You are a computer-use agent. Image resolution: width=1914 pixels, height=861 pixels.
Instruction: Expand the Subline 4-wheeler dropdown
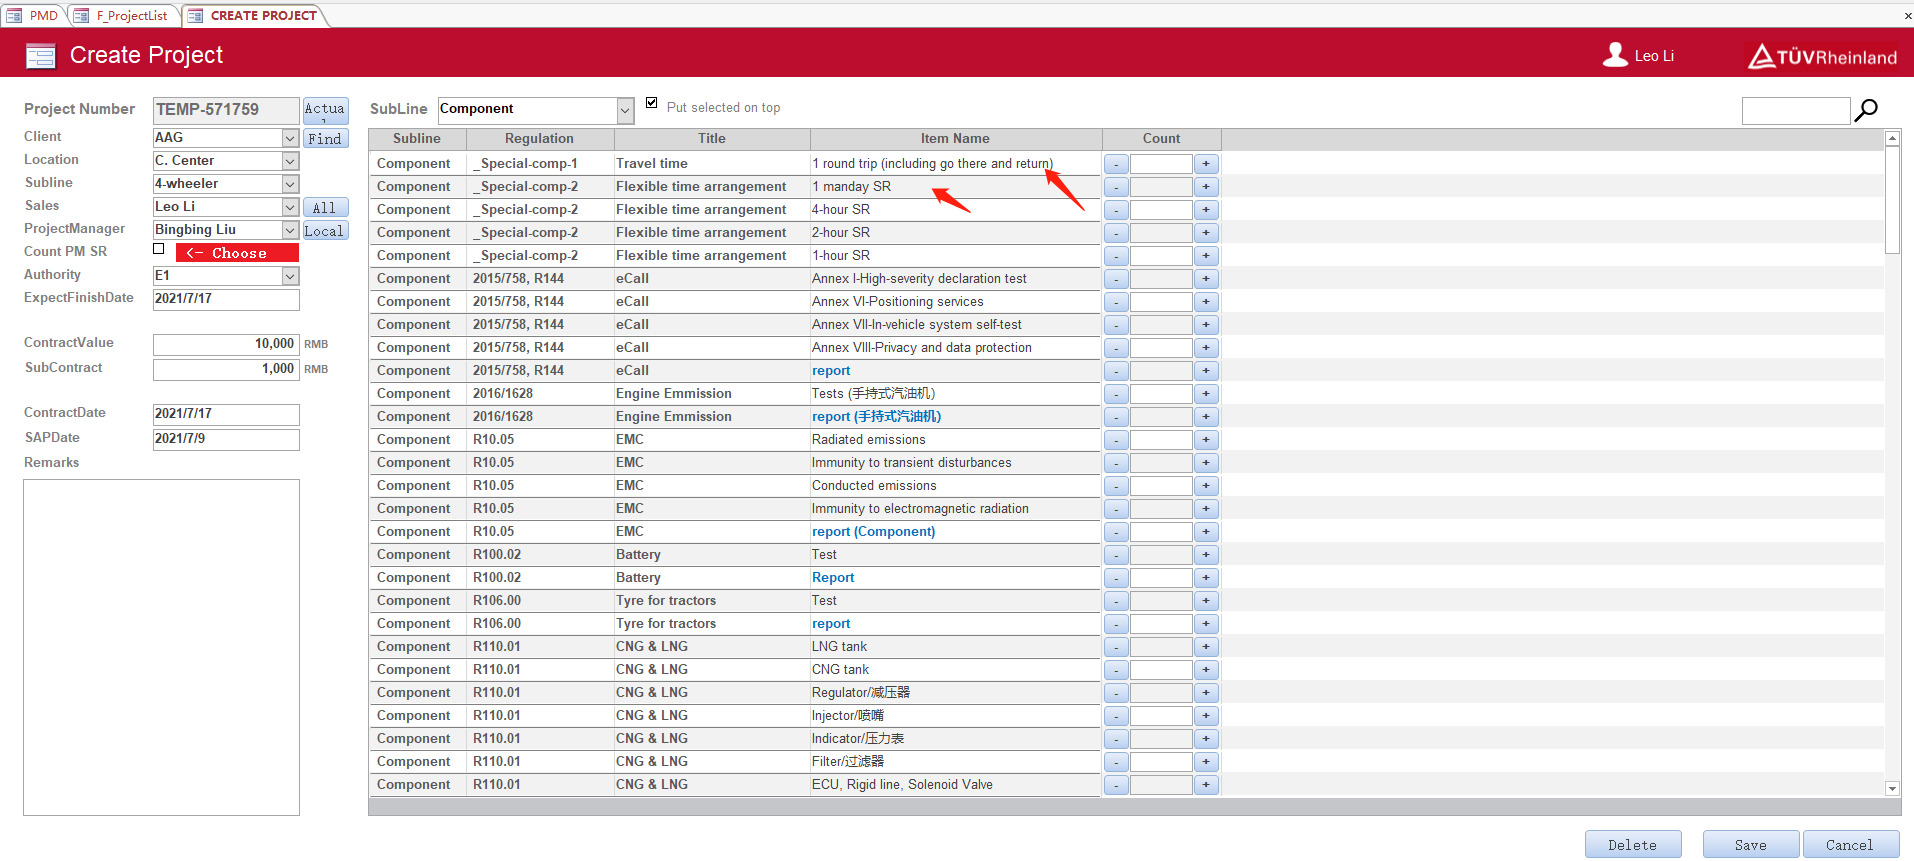pos(290,184)
